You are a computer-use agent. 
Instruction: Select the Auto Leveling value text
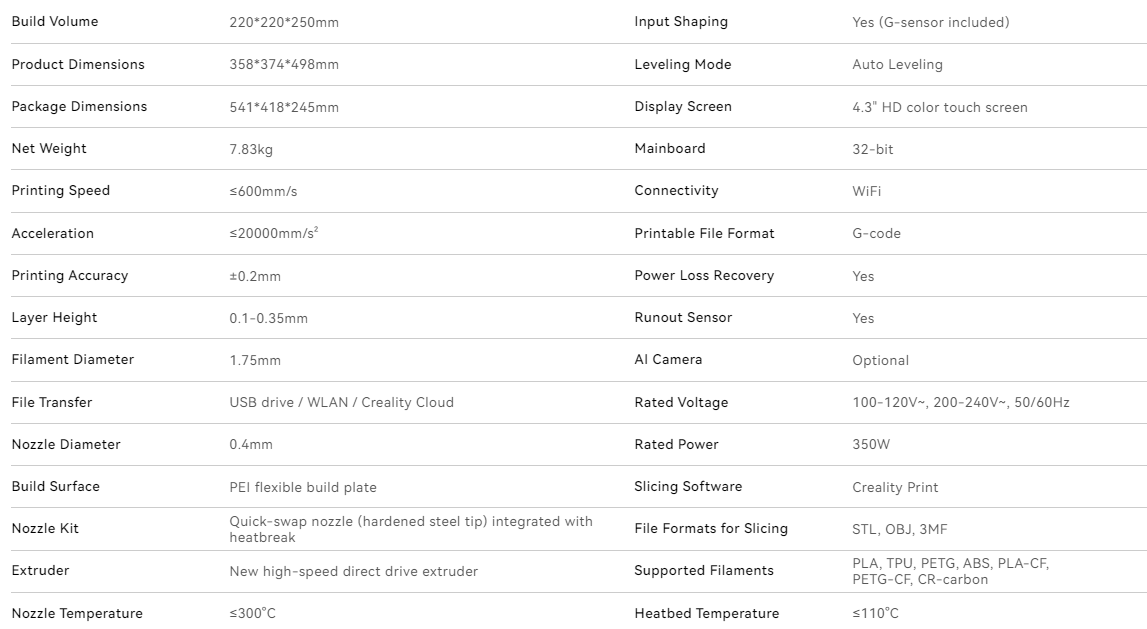[897, 65]
